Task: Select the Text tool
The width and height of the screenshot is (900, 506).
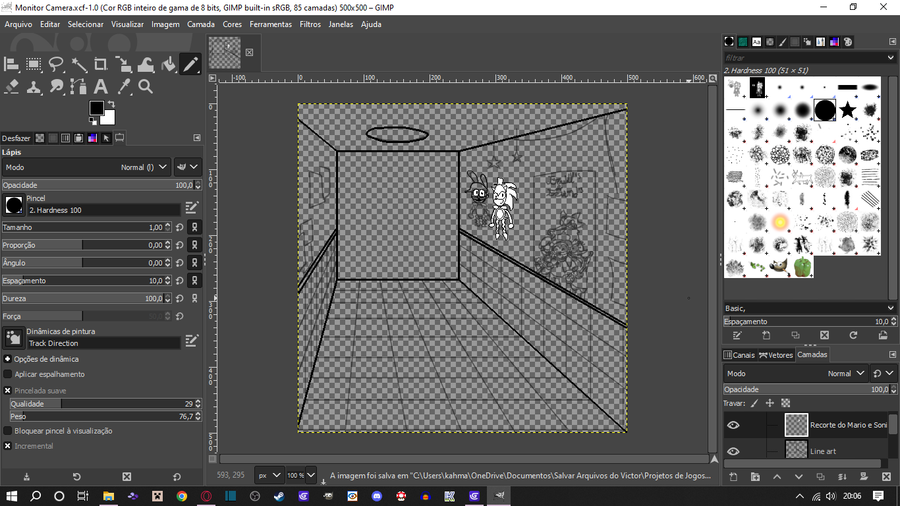Action: pos(101,87)
